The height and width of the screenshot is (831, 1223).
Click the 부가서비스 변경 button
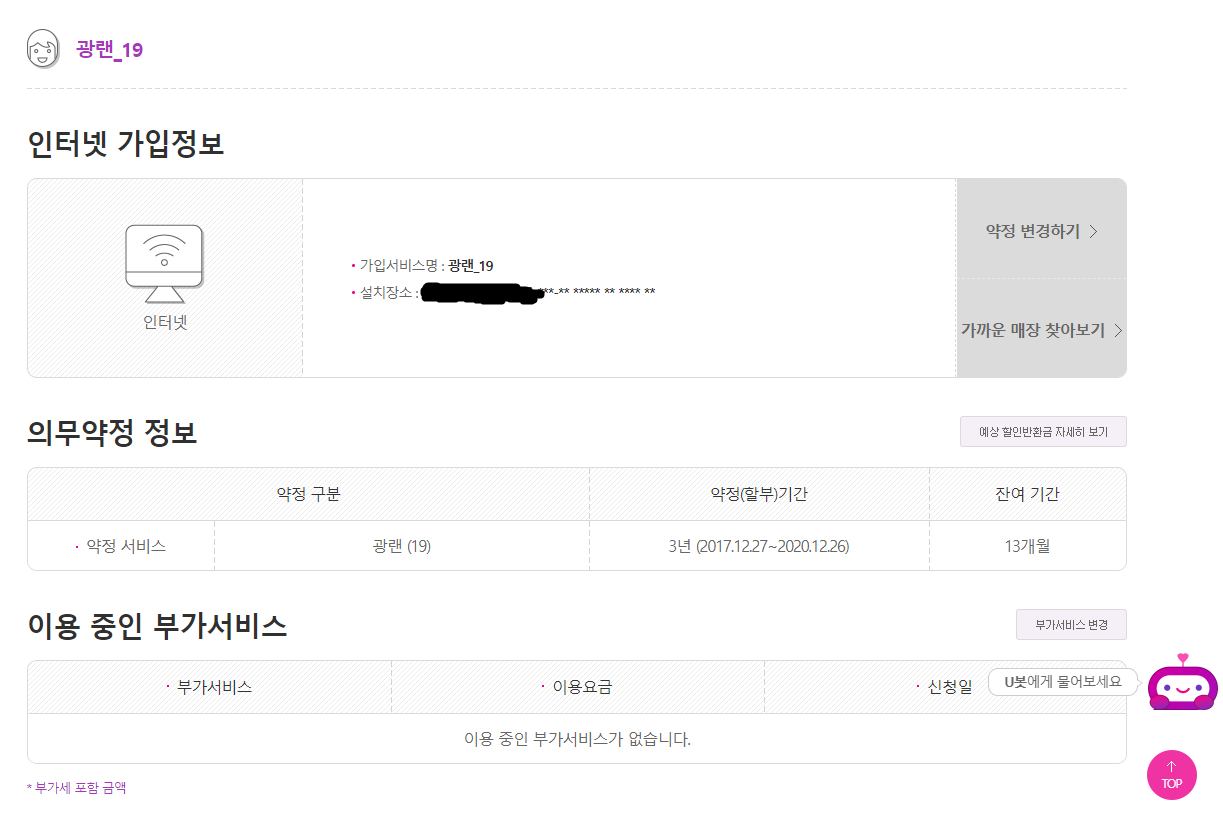click(1071, 624)
